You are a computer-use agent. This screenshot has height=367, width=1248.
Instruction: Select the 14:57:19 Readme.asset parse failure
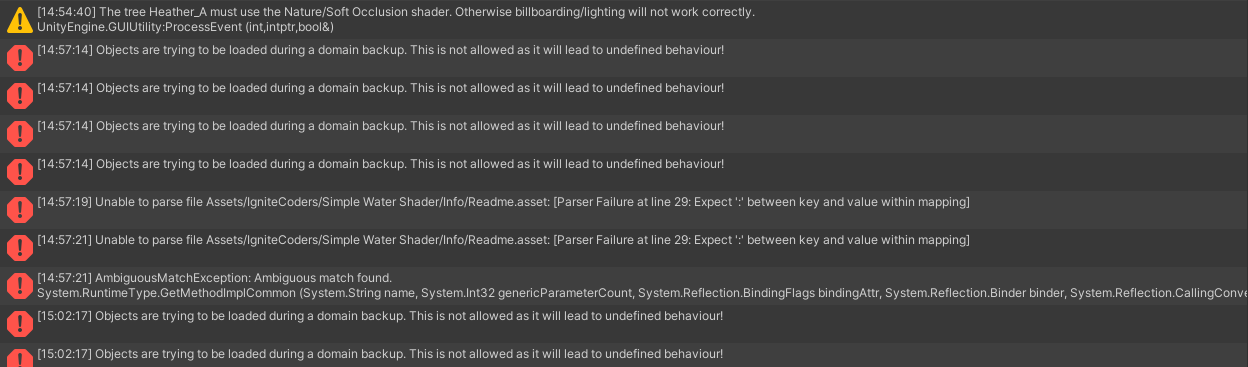[x=624, y=209]
